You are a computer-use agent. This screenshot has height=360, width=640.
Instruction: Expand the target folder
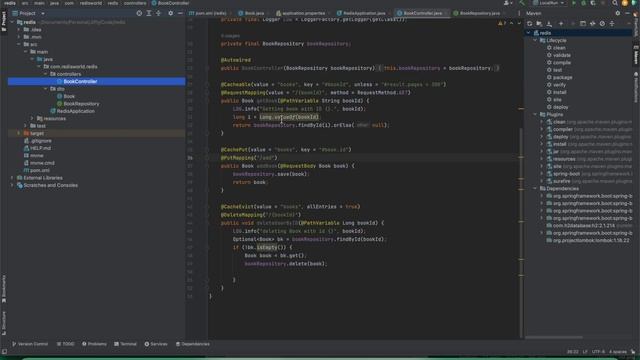(x=18, y=133)
